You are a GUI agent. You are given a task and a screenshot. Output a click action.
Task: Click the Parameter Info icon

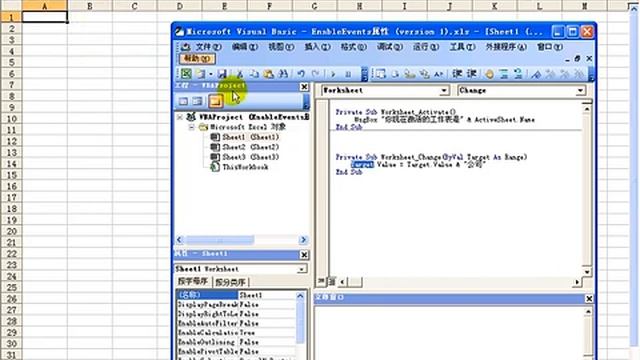point(424,74)
